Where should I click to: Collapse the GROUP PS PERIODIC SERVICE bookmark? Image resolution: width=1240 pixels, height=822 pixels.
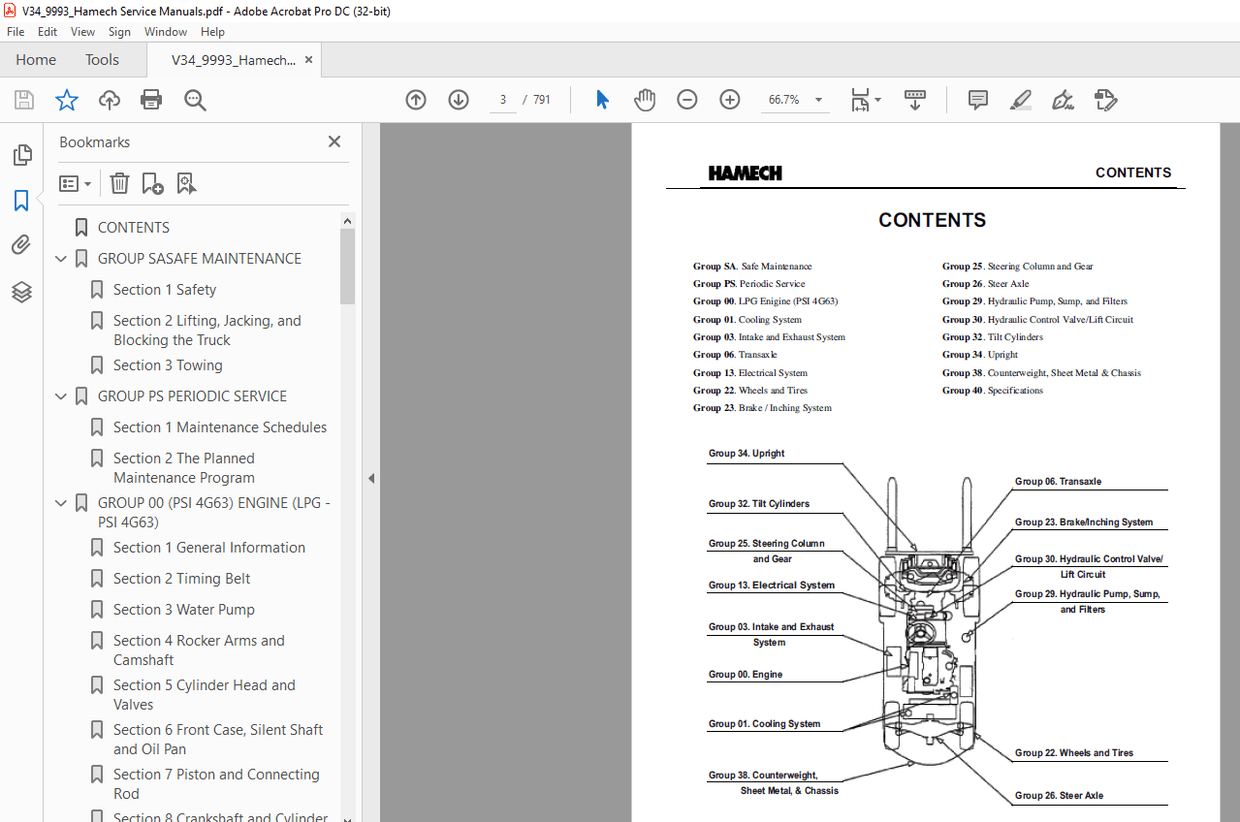tap(60, 396)
